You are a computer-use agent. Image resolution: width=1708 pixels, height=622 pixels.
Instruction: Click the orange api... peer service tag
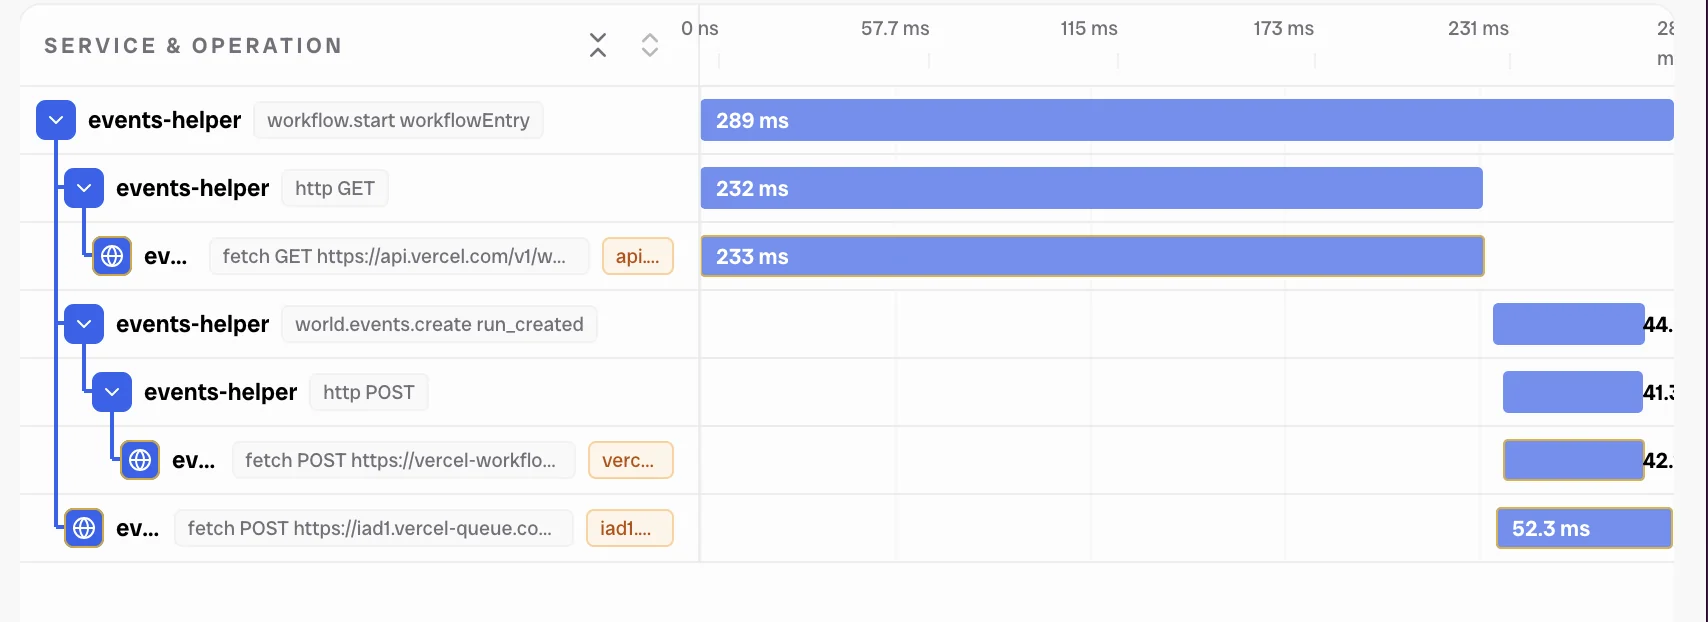coord(638,256)
